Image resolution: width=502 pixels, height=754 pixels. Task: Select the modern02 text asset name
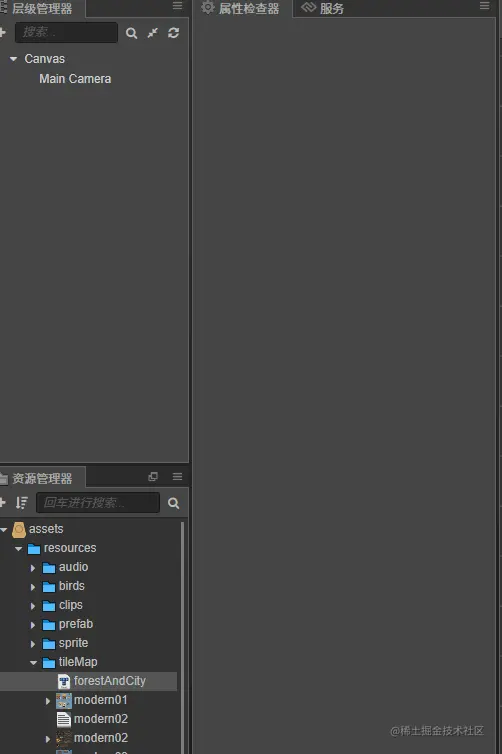click(x=101, y=719)
